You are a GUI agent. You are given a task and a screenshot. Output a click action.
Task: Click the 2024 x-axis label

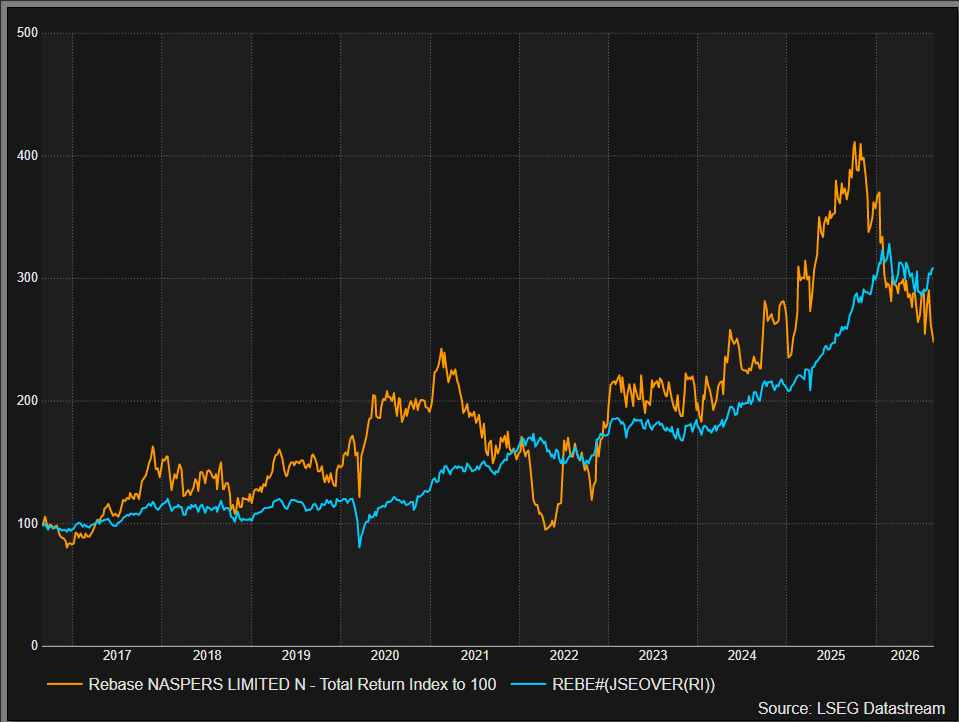click(742, 655)
